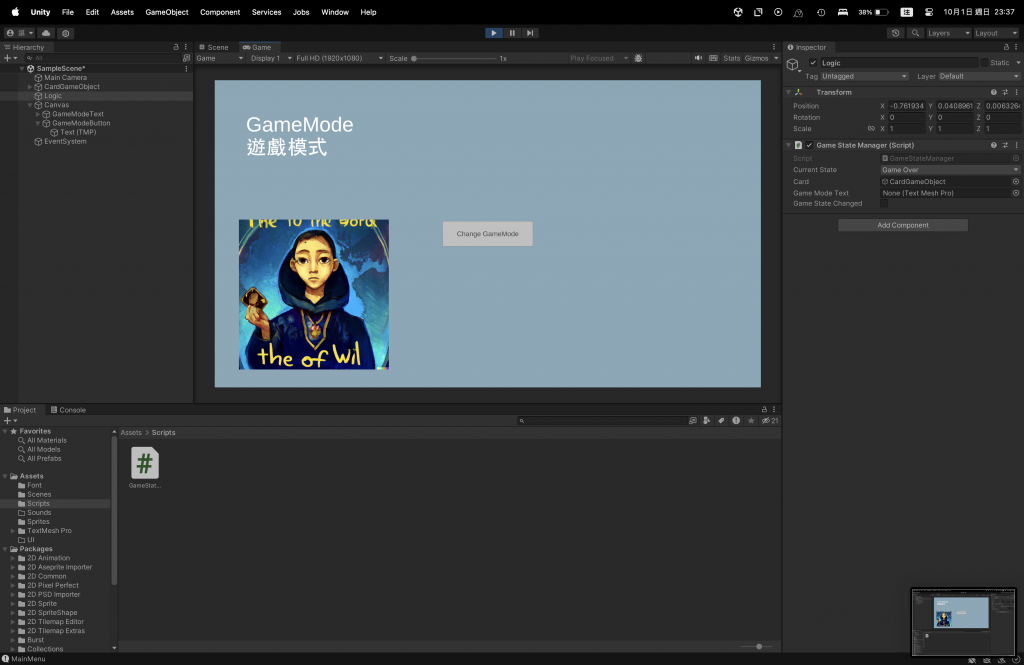Start Play mode with the play button
The width and height of the screenshot is (1024, 665).
(494, 33)
